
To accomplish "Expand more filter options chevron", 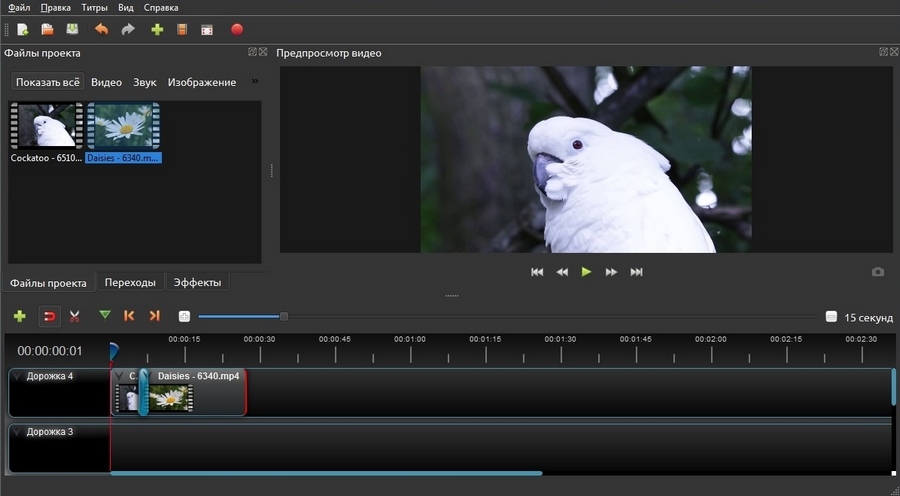I will pyautogui.click(x=255, y=81).
